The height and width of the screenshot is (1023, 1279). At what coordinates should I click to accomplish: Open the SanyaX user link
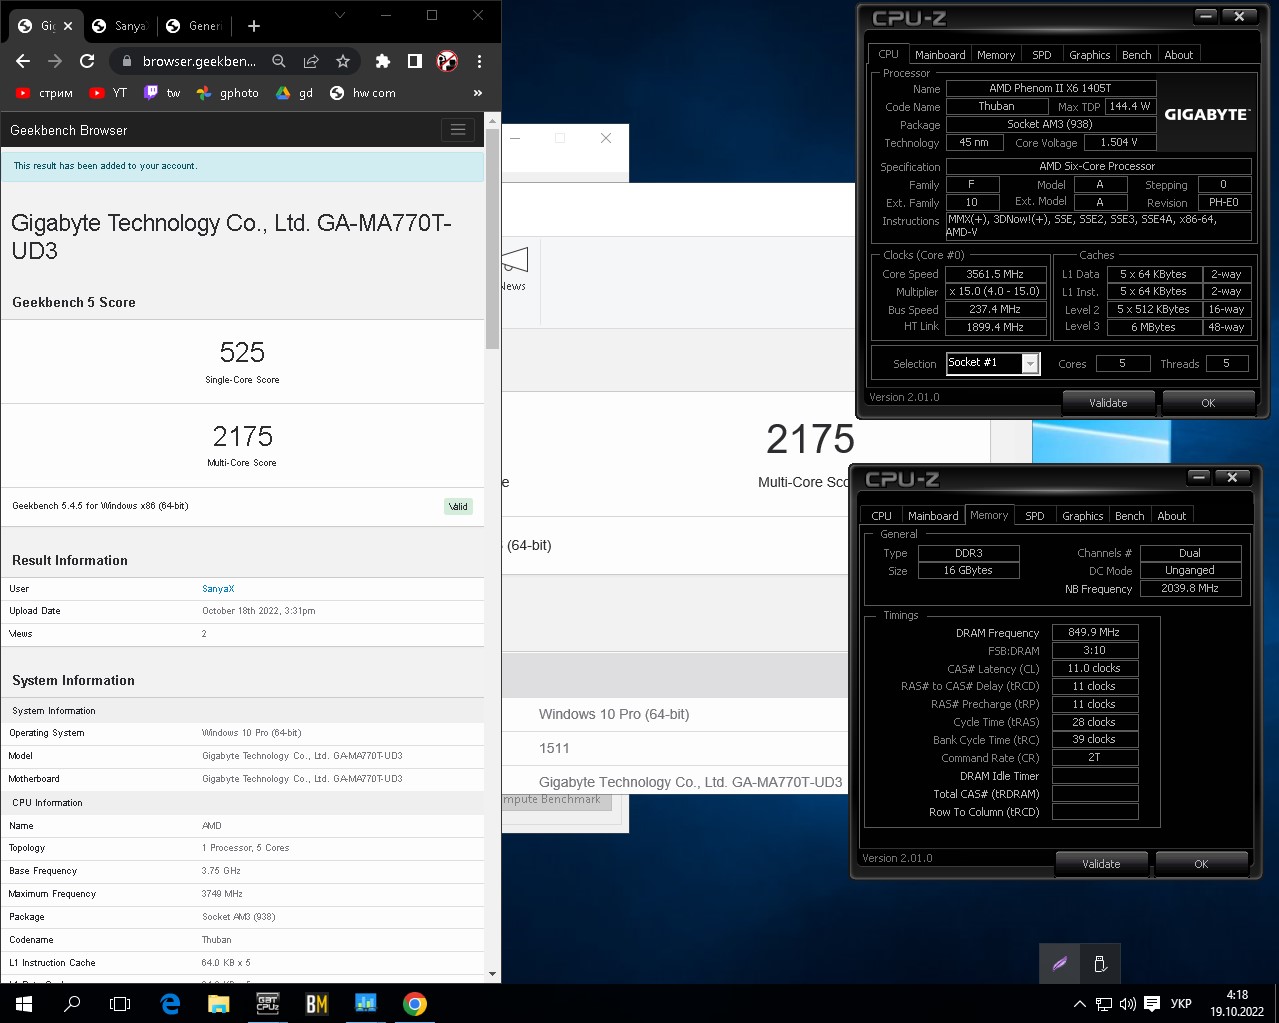pos(218,589)
